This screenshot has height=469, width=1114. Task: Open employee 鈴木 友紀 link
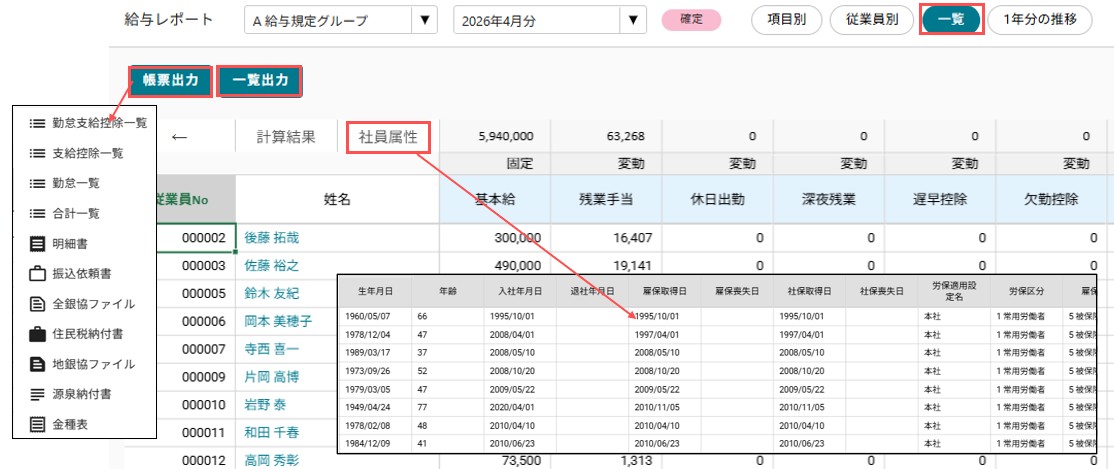pos(271,293)
